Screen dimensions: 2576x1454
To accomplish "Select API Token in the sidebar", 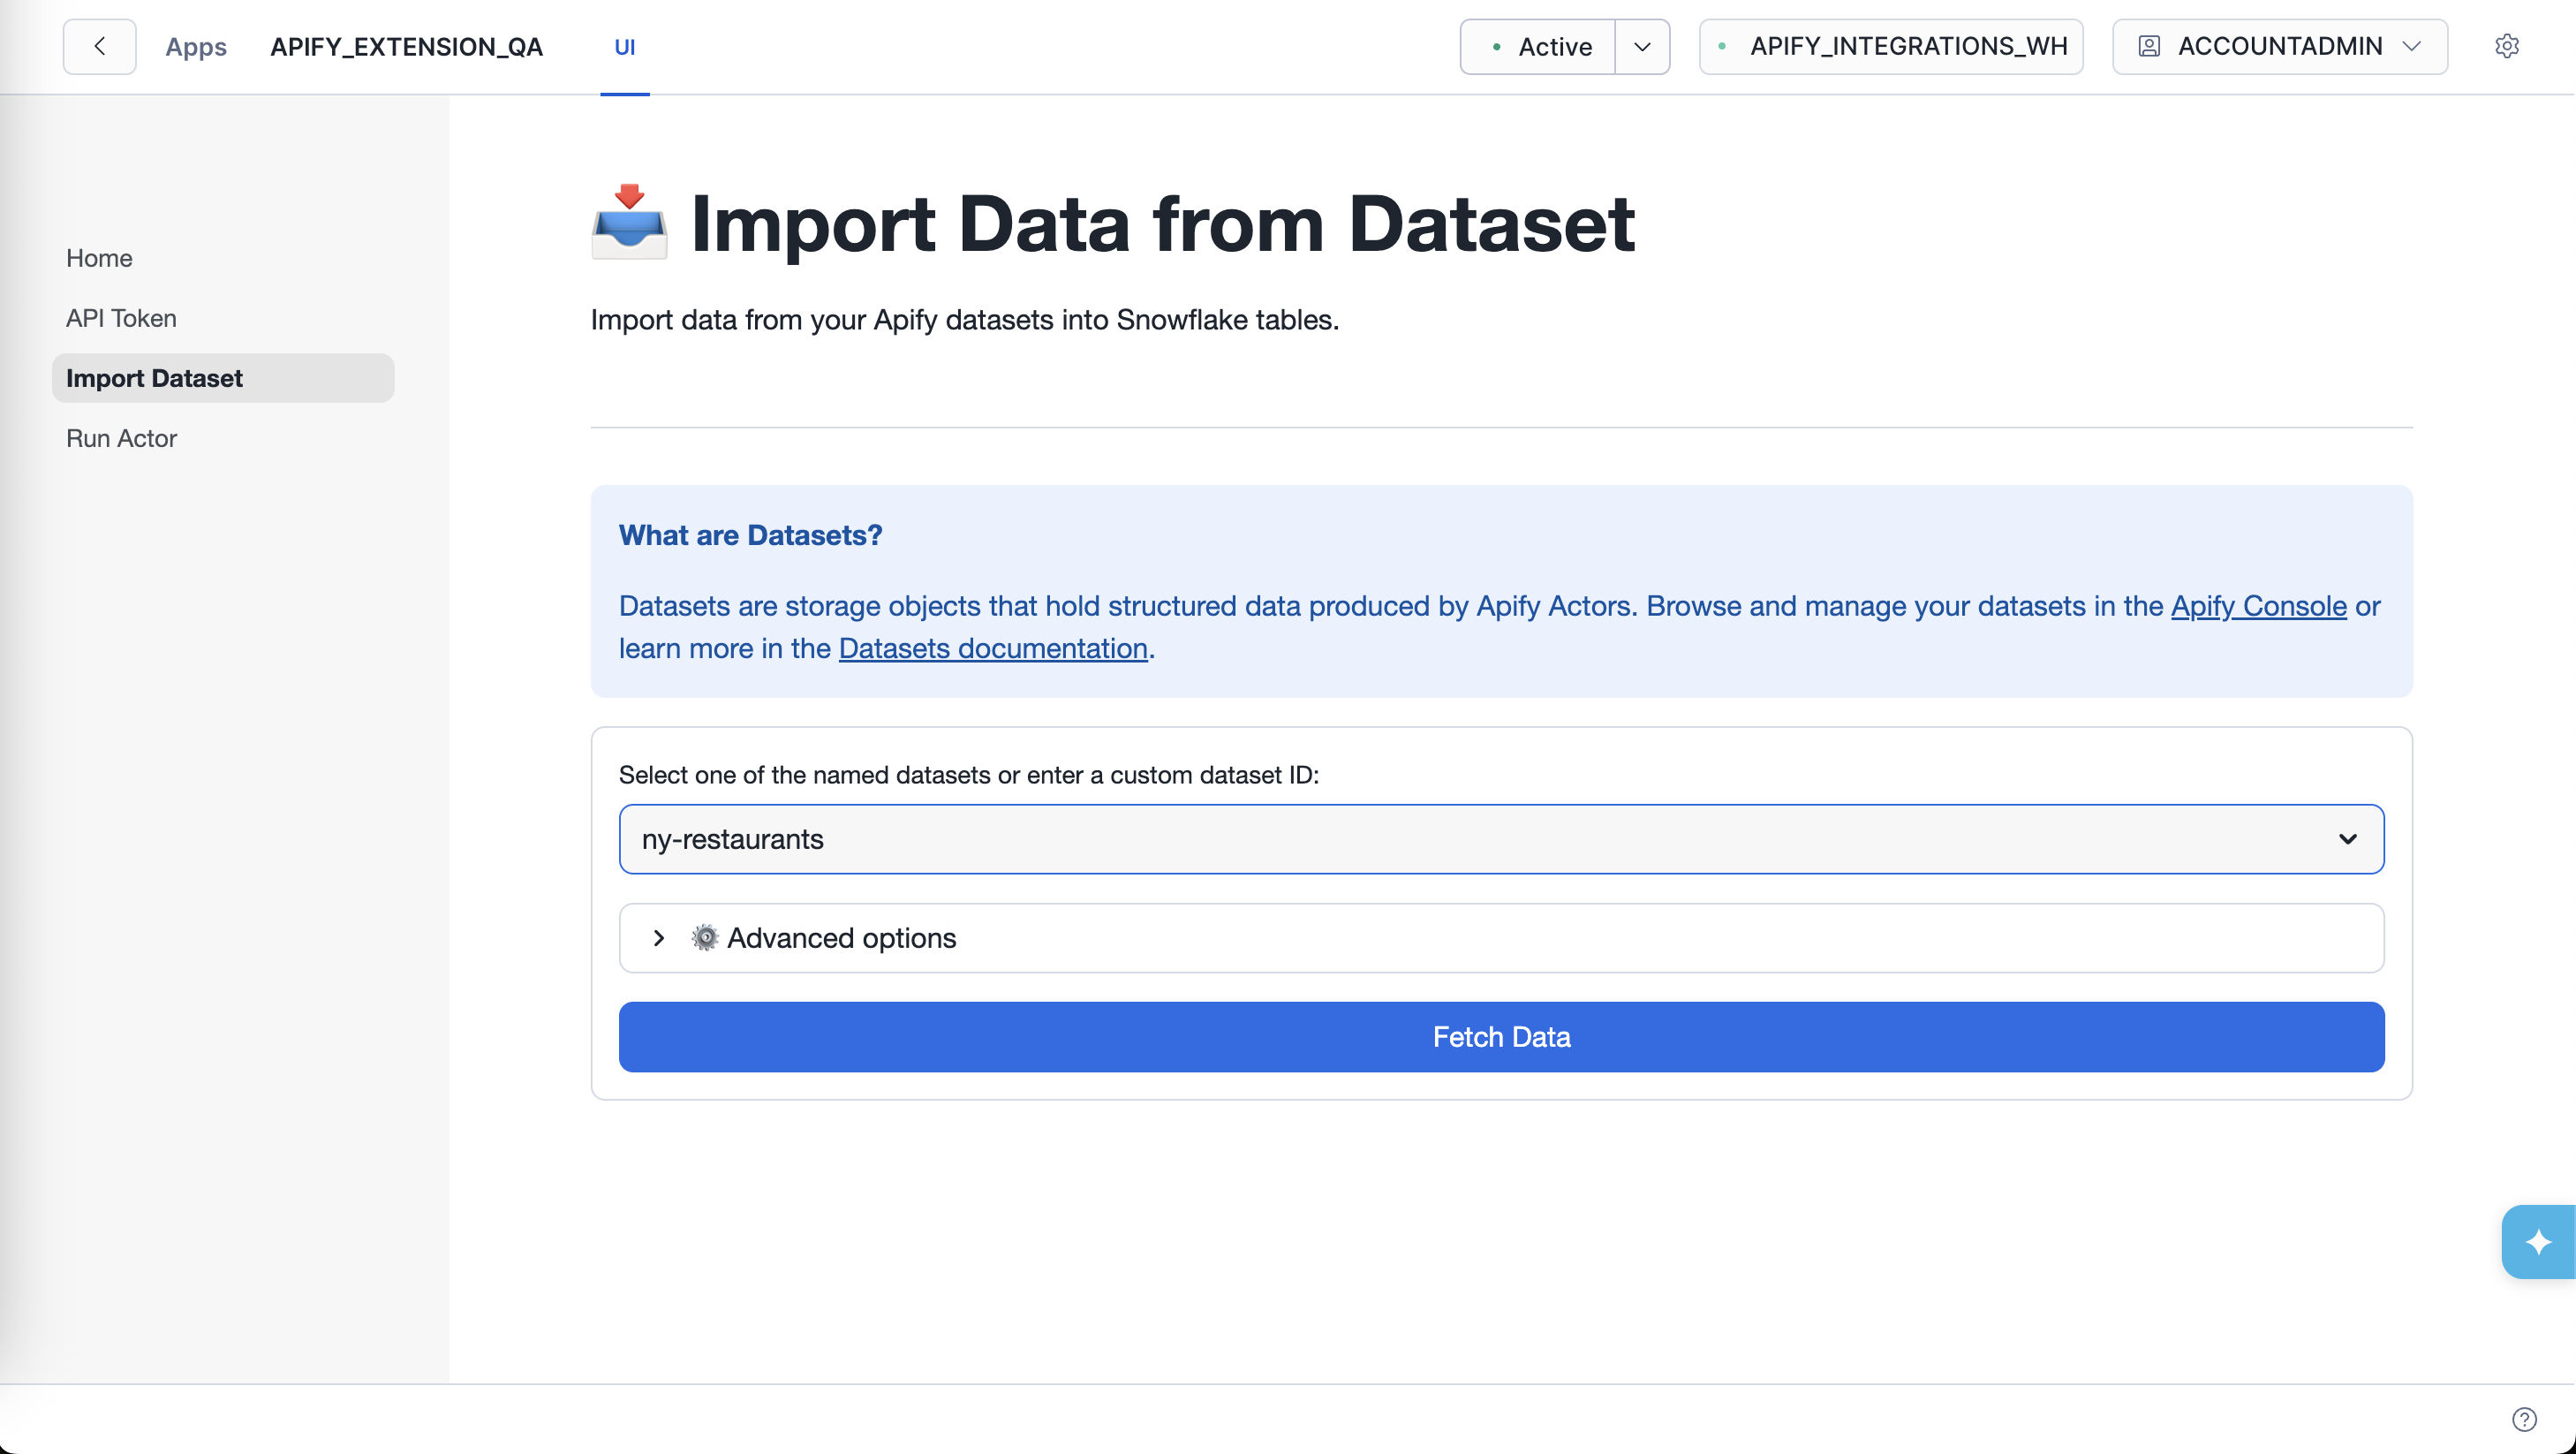I will pyautogui.click(x=121, y=318).
